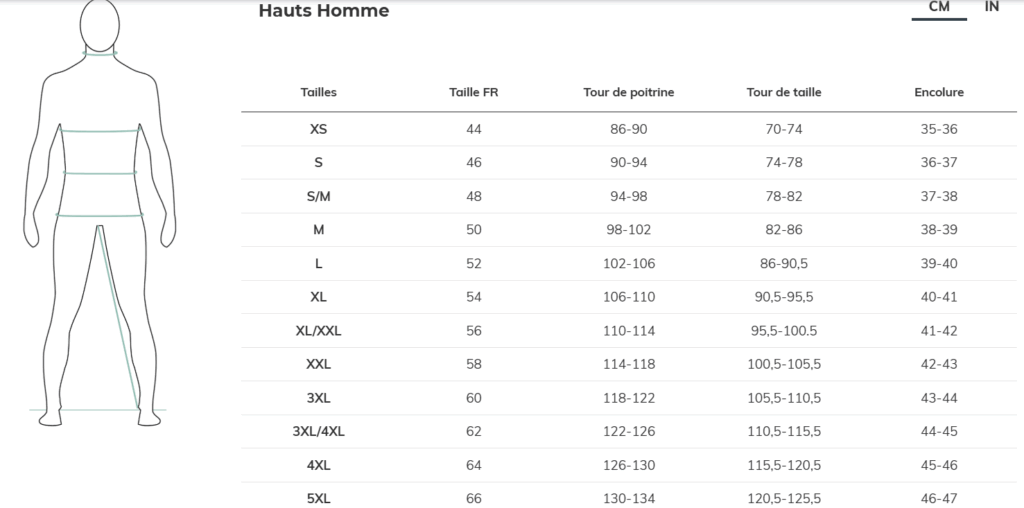Click the waist measurement line on figure

[x=100, y=173]
